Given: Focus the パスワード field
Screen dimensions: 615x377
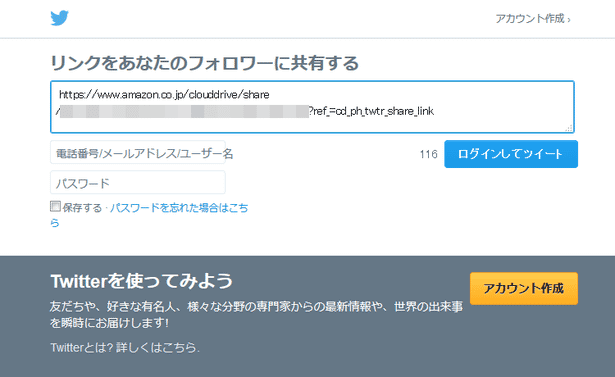Looking at the screenshot, I should (138, 182).
